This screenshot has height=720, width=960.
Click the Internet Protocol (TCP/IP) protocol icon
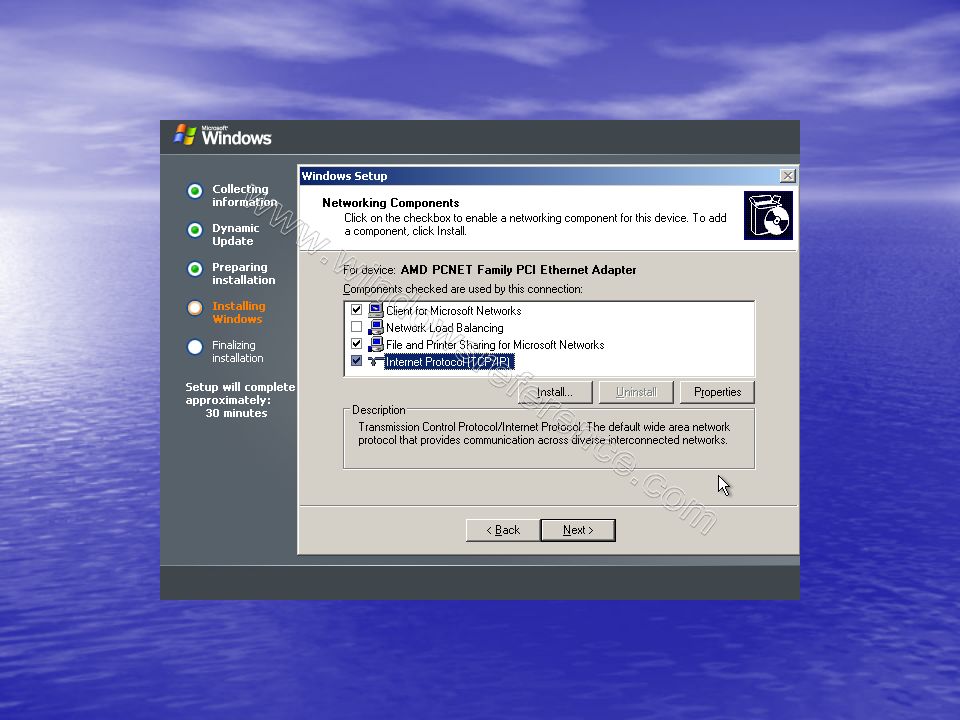tap(376, 362)
